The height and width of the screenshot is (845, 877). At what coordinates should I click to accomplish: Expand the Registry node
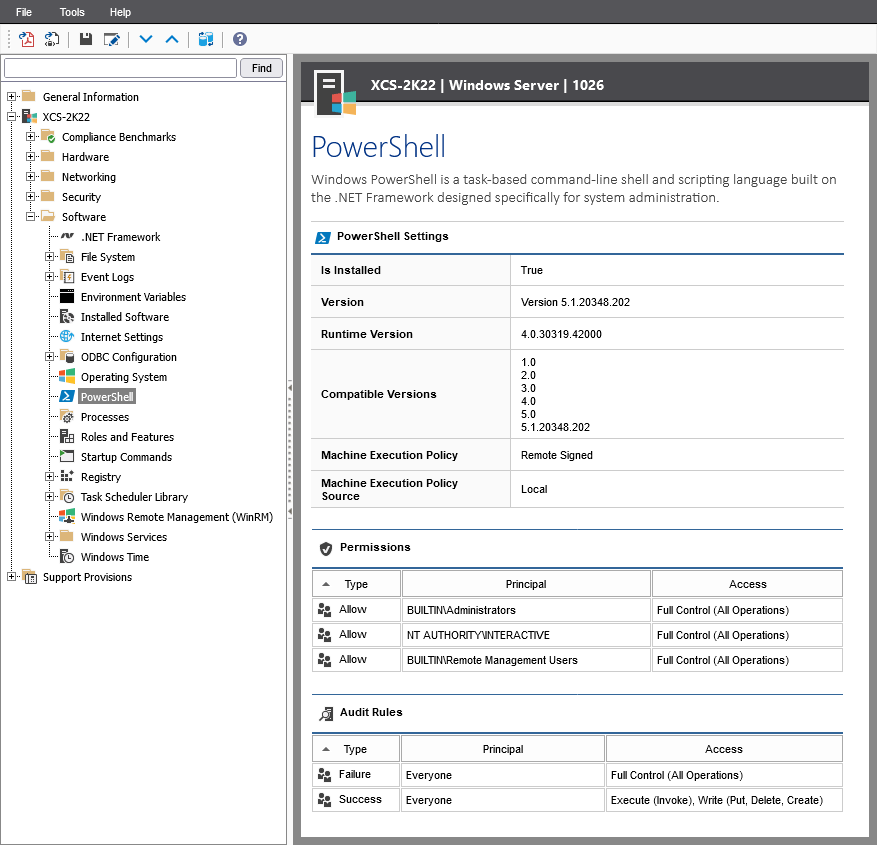49,476
